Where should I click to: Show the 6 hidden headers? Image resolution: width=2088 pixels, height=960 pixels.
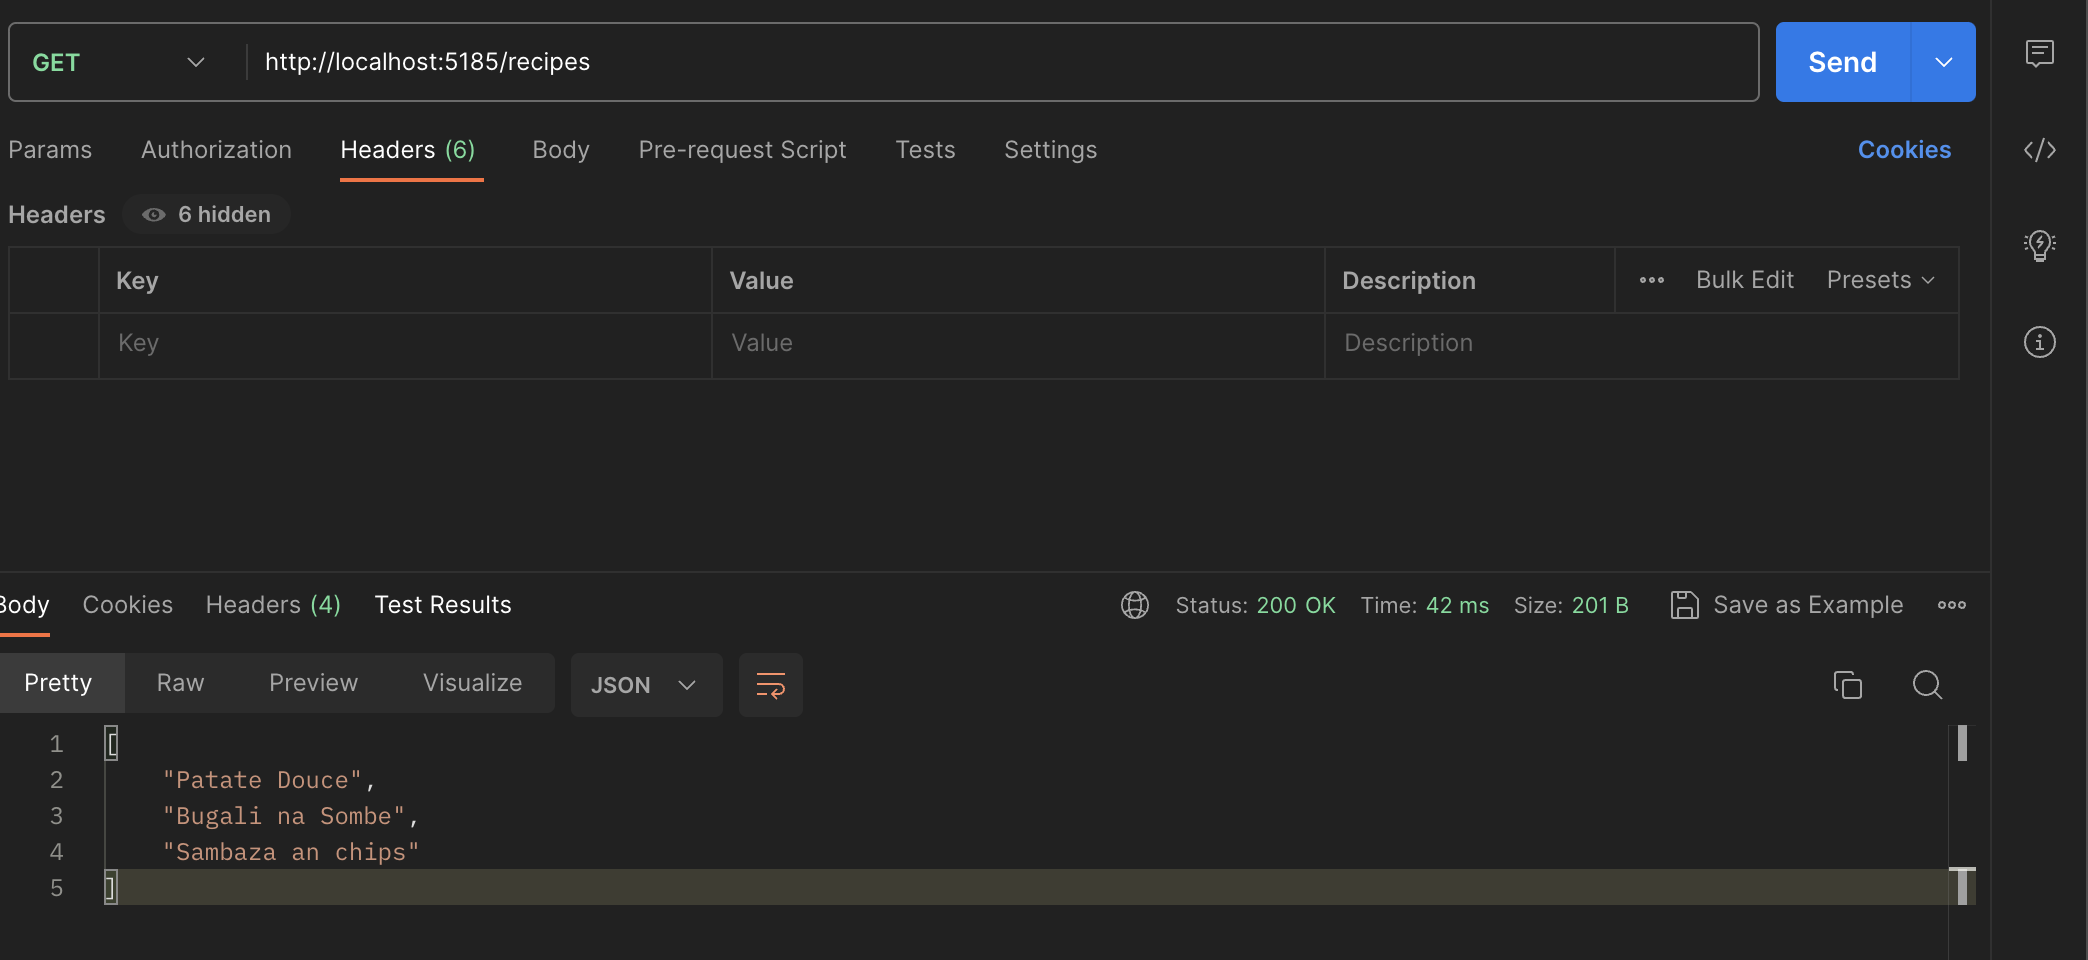click(207, 214)
